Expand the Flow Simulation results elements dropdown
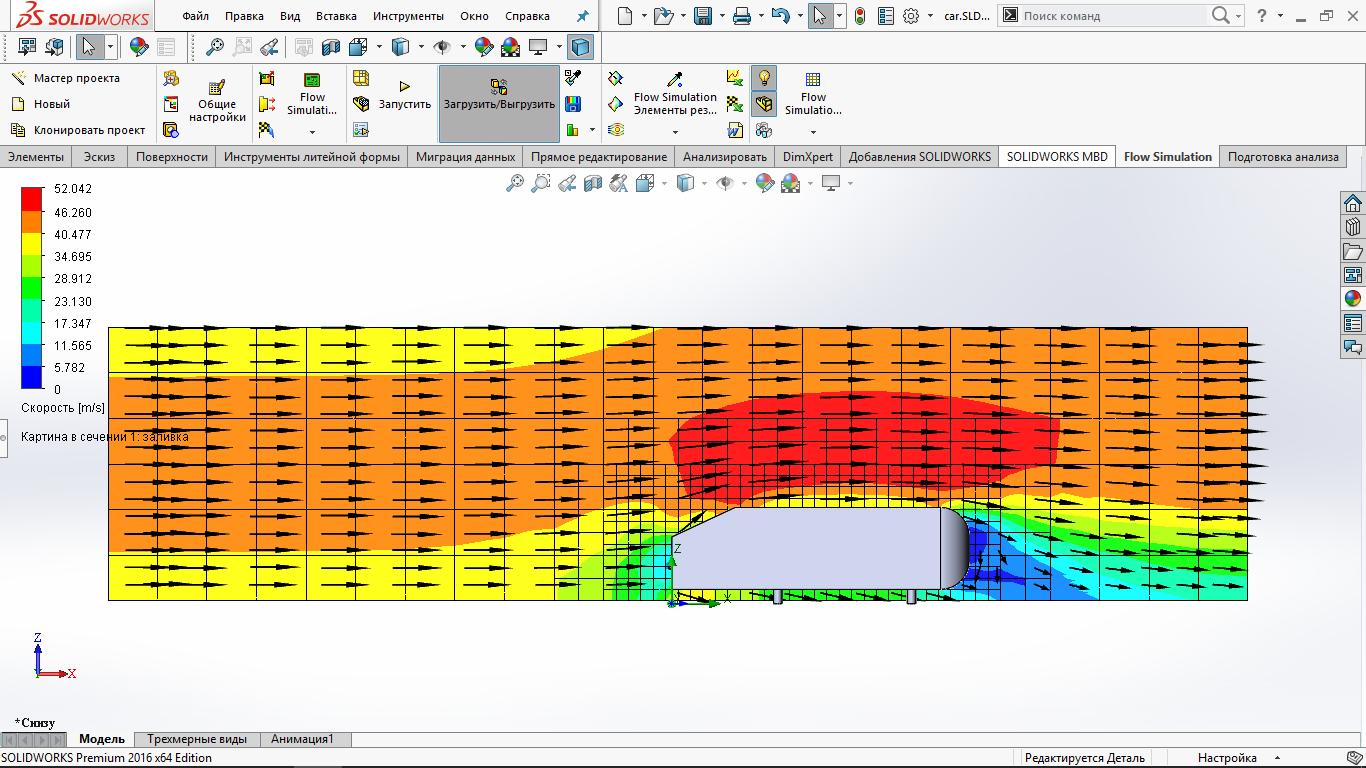Viewport: 1366px width, 768px height. pyautogui.click(x=675, y=132)
